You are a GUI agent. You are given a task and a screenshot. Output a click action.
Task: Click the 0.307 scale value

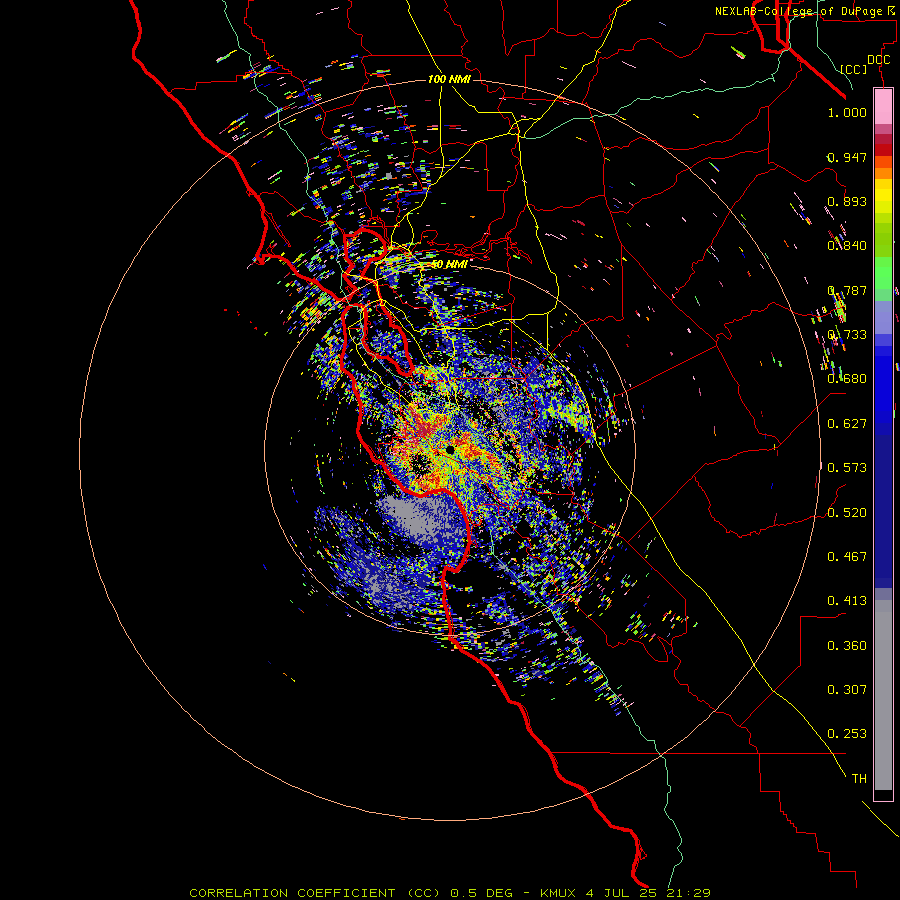(847, 690)
